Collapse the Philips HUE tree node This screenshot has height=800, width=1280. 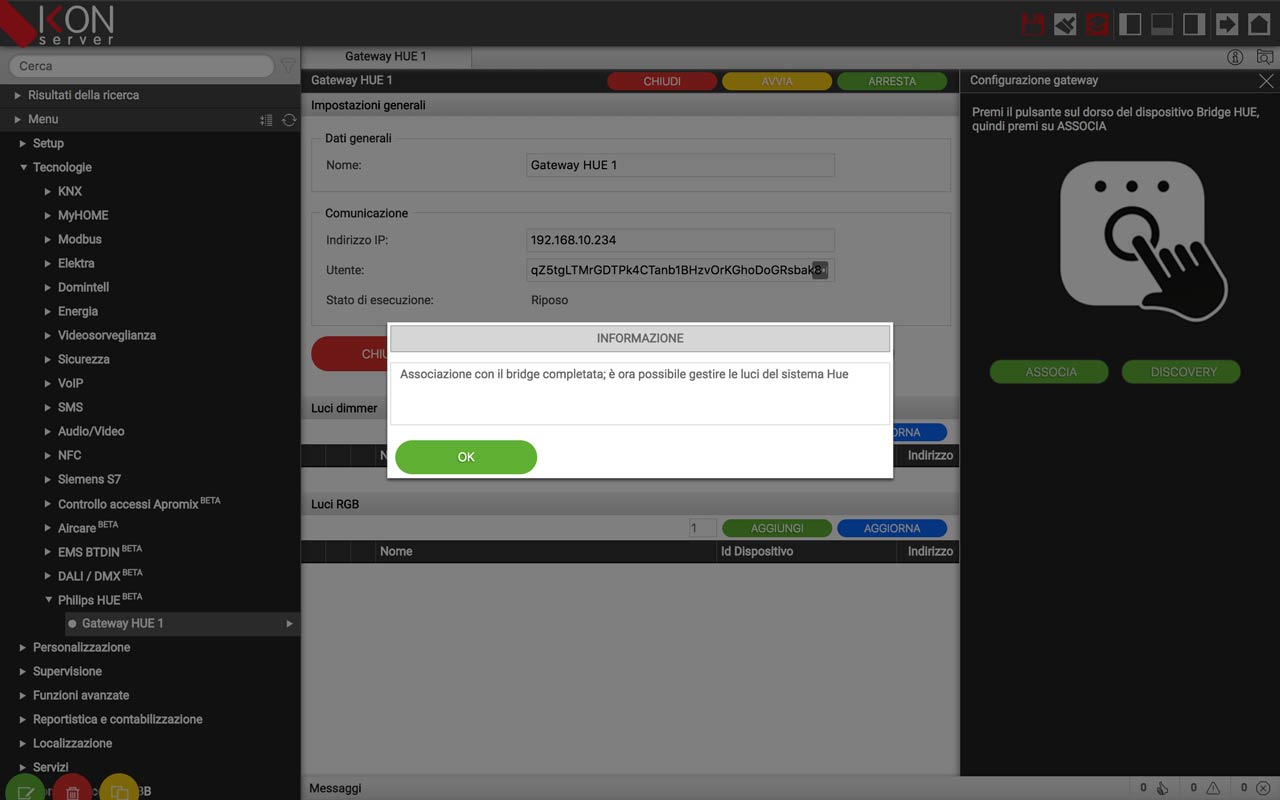pos(47,599)
